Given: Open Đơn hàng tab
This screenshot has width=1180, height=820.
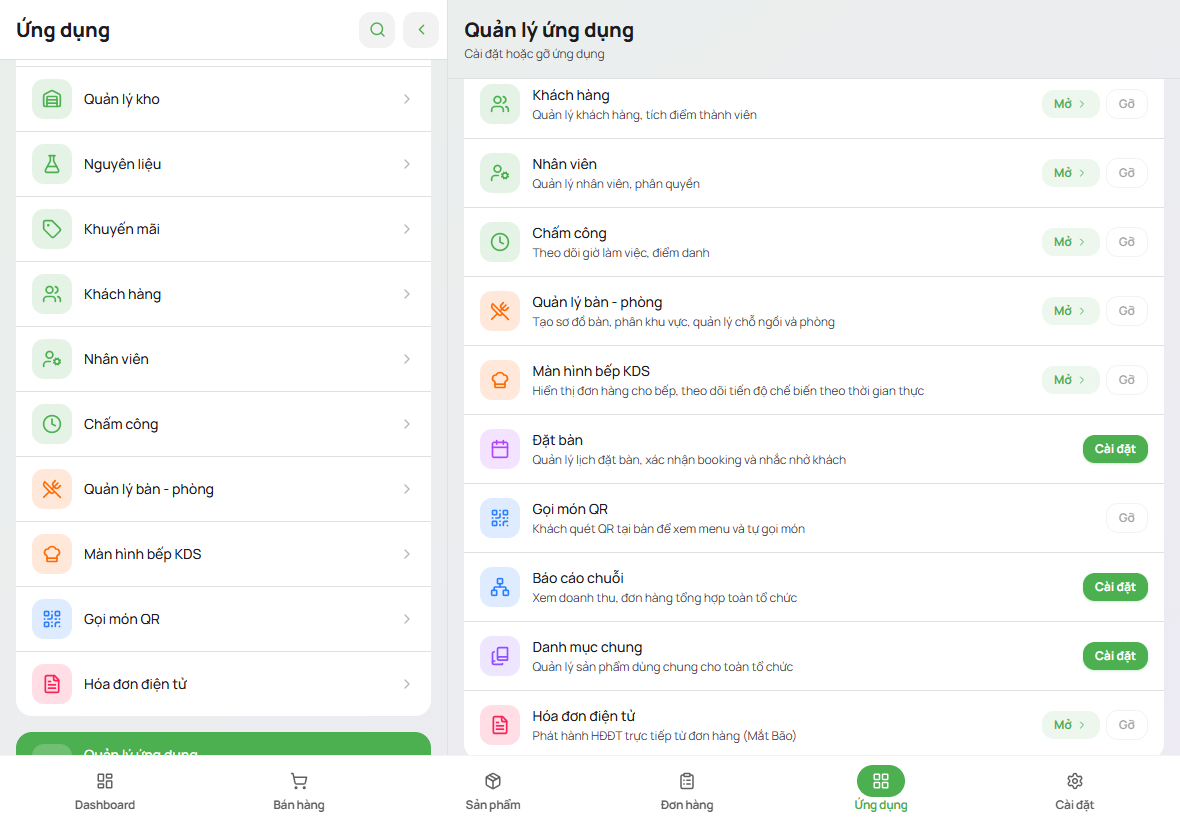Looking at the screenshot, I should [687, 790].
